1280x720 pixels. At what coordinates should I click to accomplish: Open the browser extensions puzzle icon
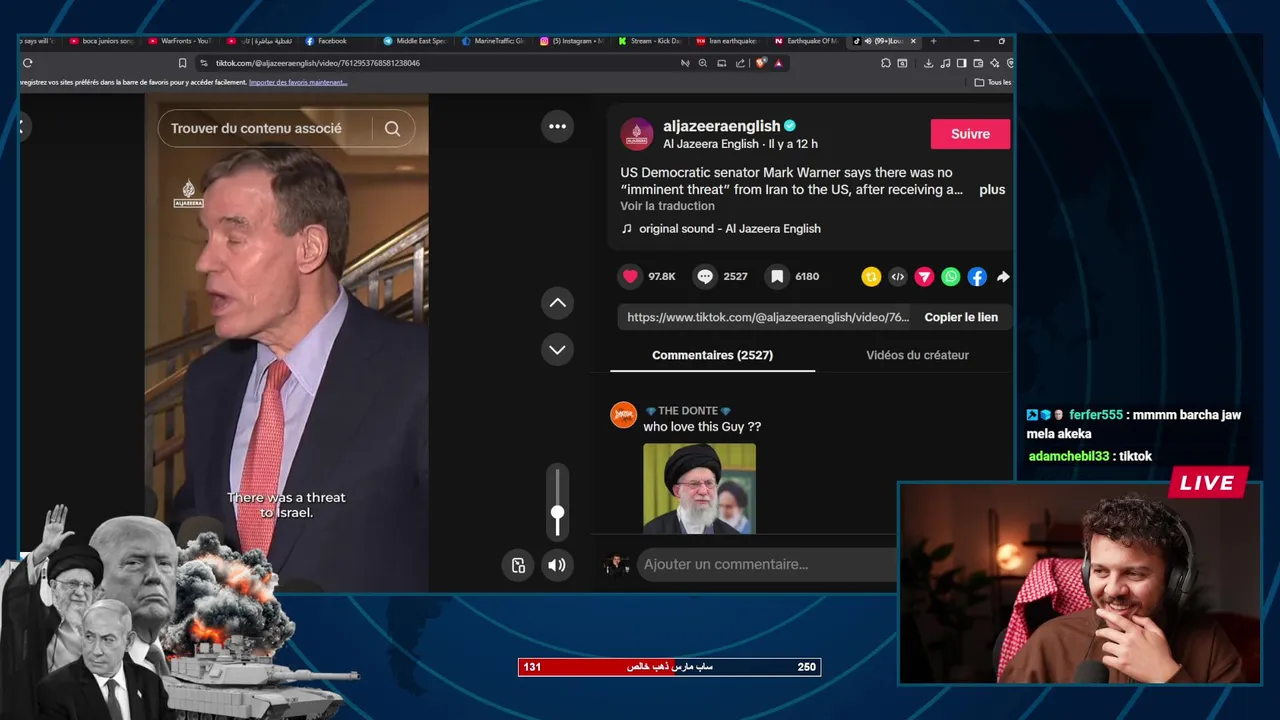coord(886,63)
